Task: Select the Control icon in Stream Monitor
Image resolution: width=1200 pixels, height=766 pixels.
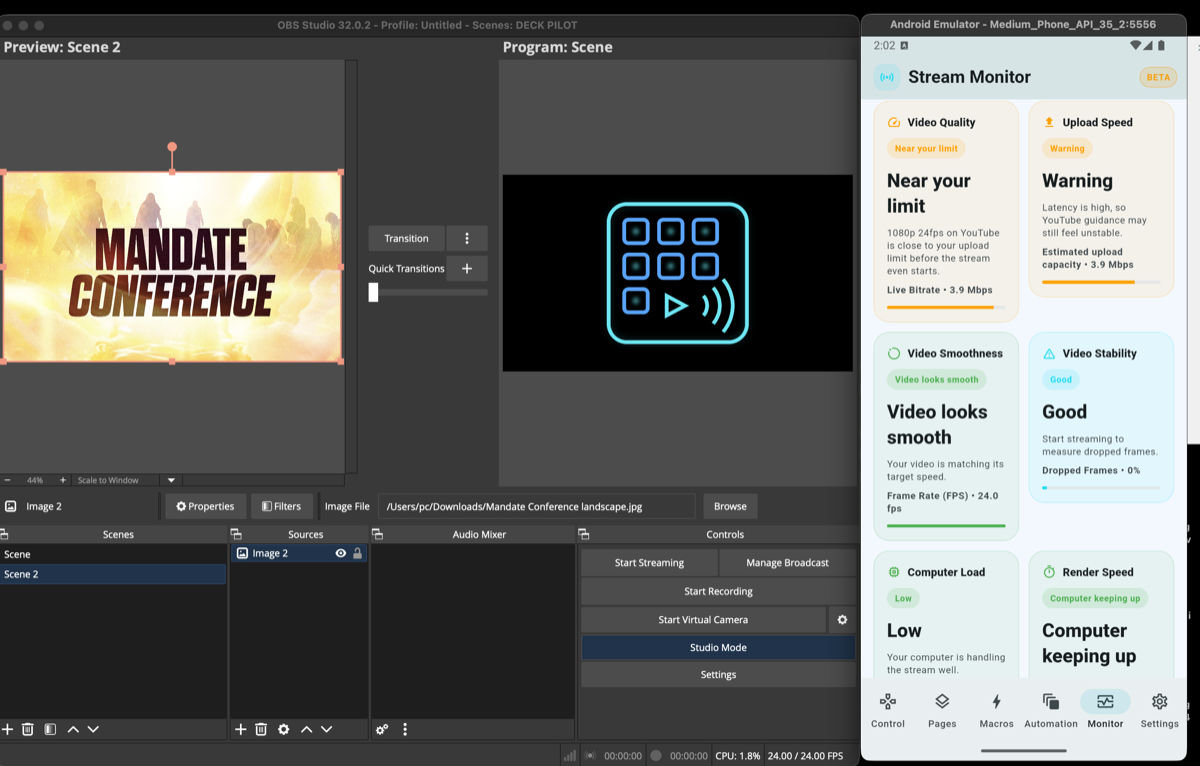Action: [x=888, y=710]
